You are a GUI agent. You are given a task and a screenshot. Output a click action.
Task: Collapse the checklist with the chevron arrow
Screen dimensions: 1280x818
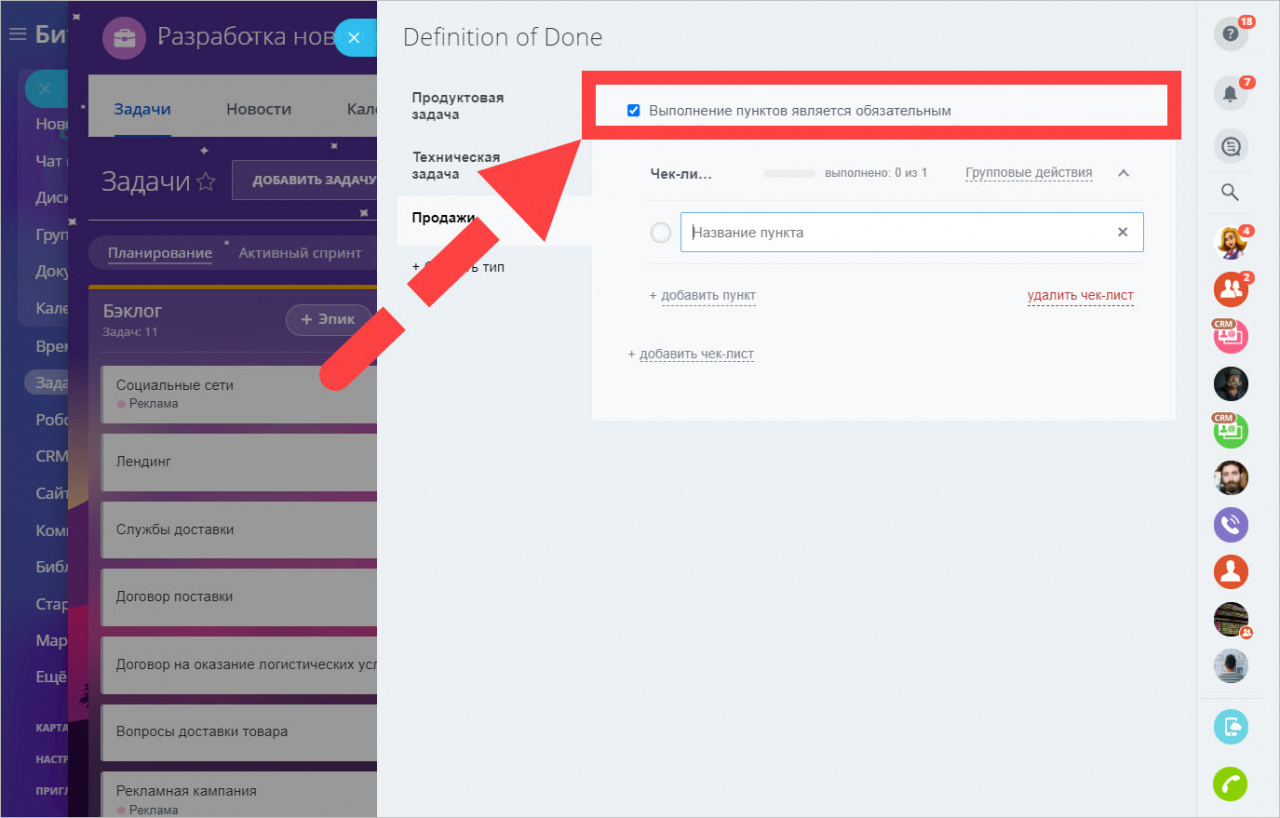tap(1123, 173)
